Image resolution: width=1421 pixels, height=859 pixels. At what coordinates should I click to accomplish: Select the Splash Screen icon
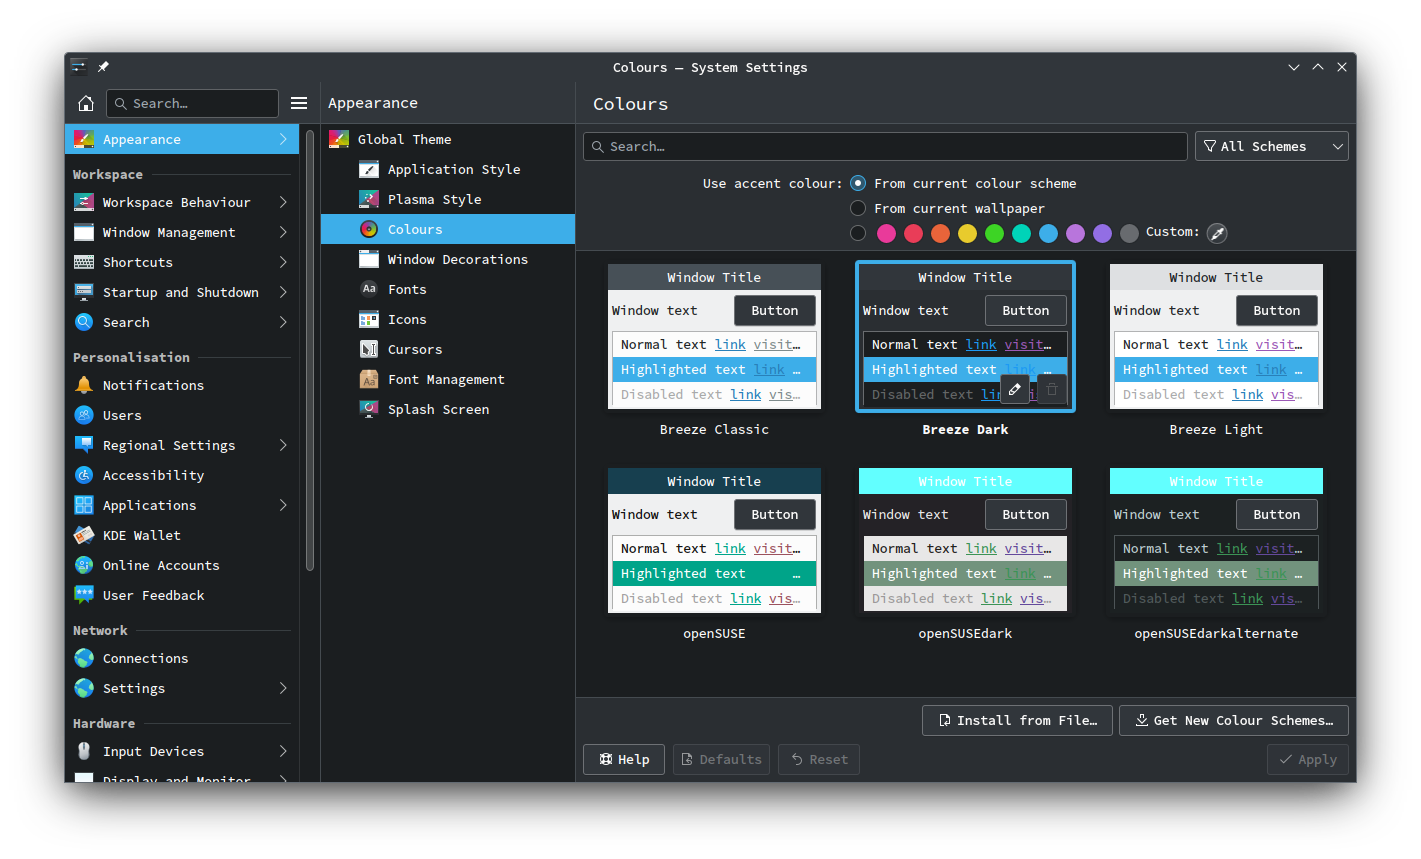pos(368,409)
